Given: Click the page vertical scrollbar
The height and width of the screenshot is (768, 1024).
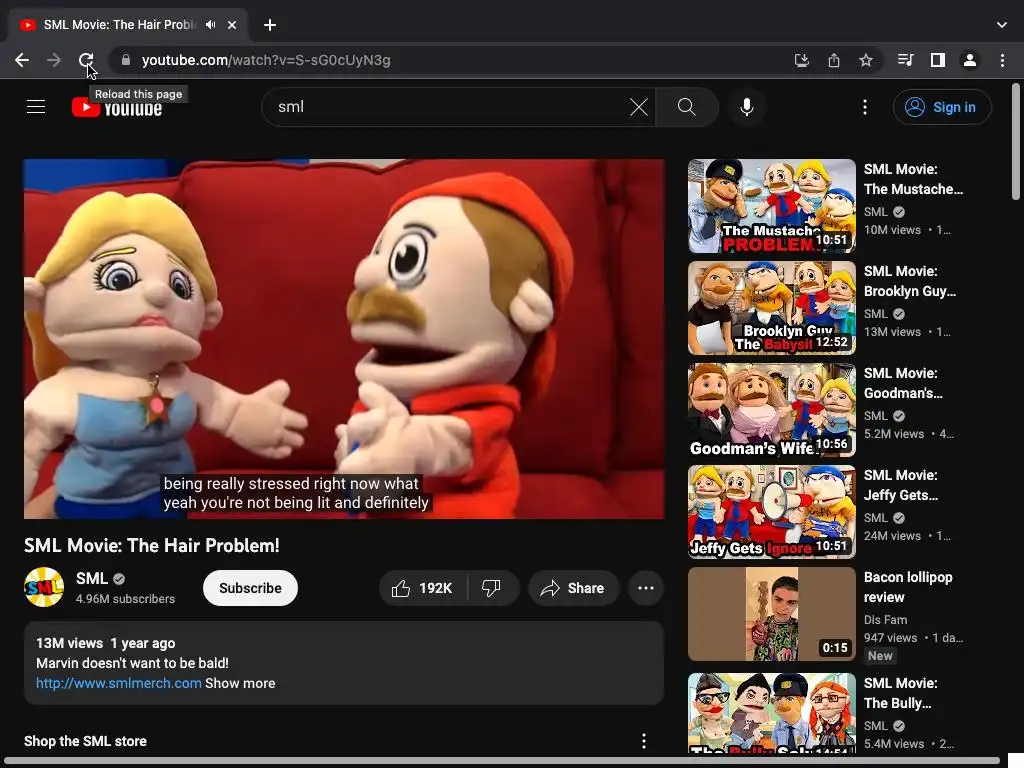Looking at the screenshot, I should (x=1016, y=141).
